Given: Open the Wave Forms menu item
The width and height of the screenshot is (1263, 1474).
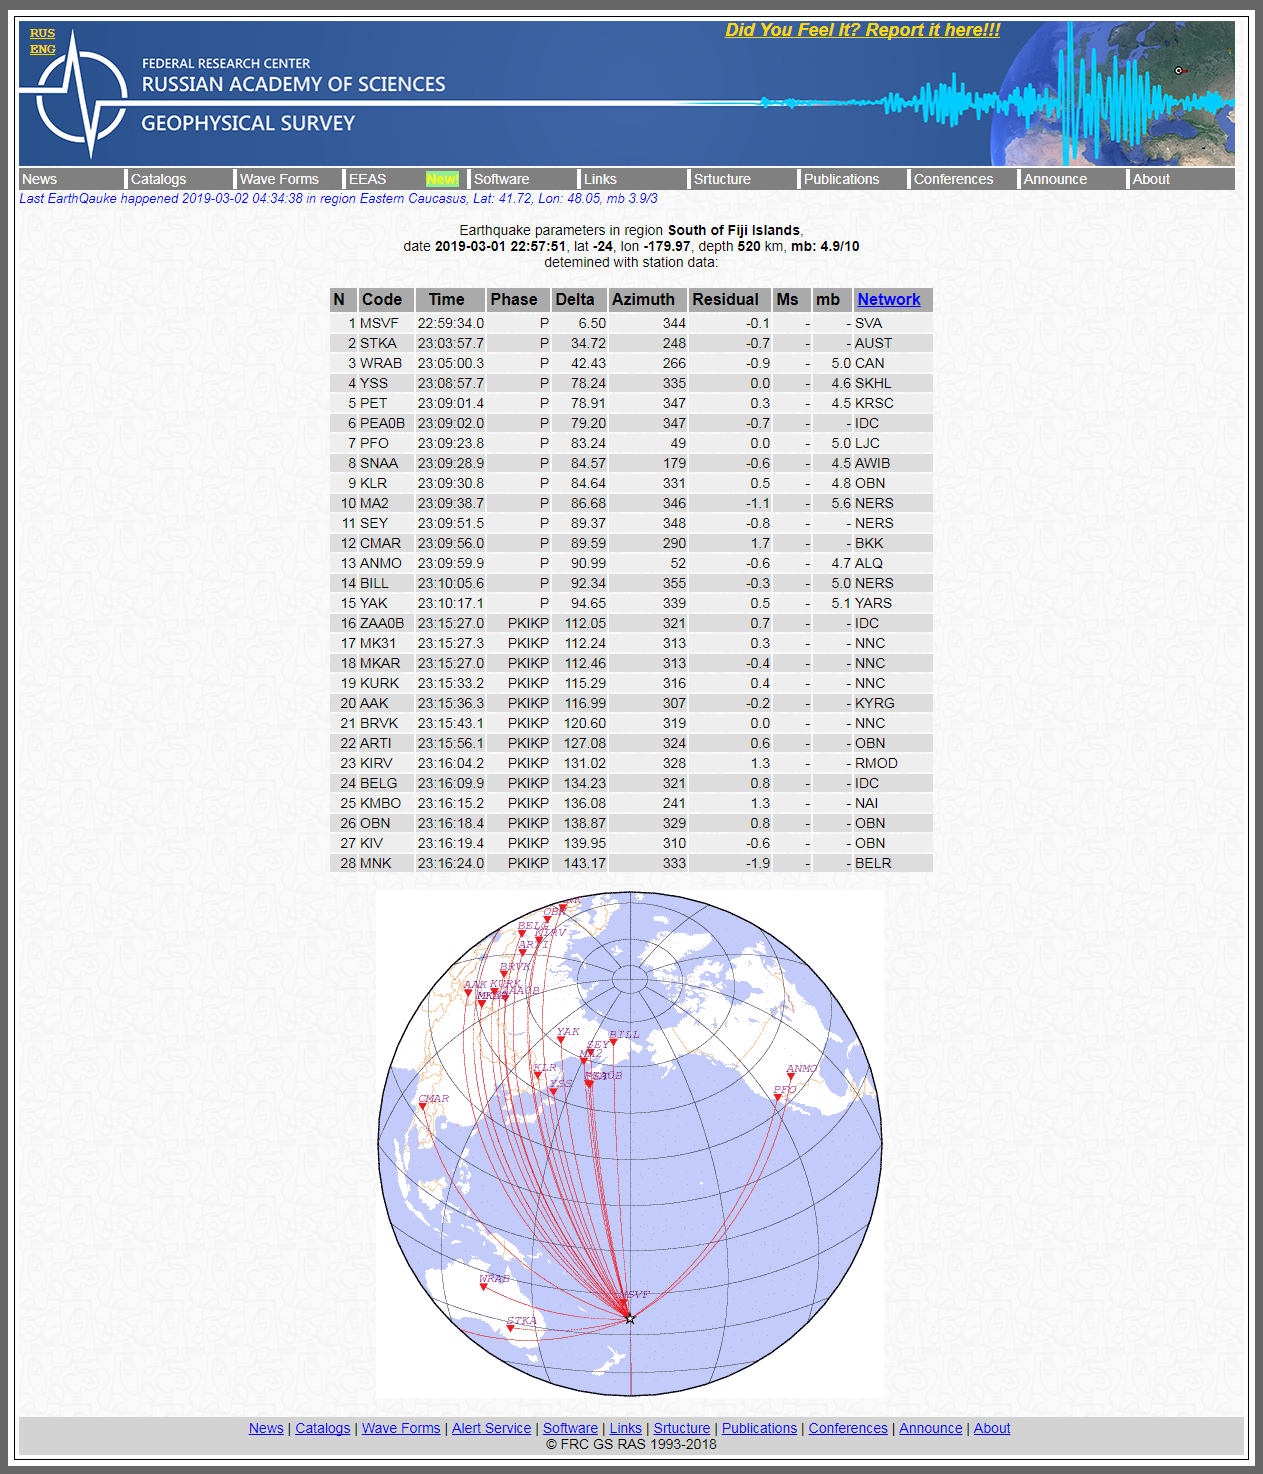Looking at the screenshot, I should 279,179.
